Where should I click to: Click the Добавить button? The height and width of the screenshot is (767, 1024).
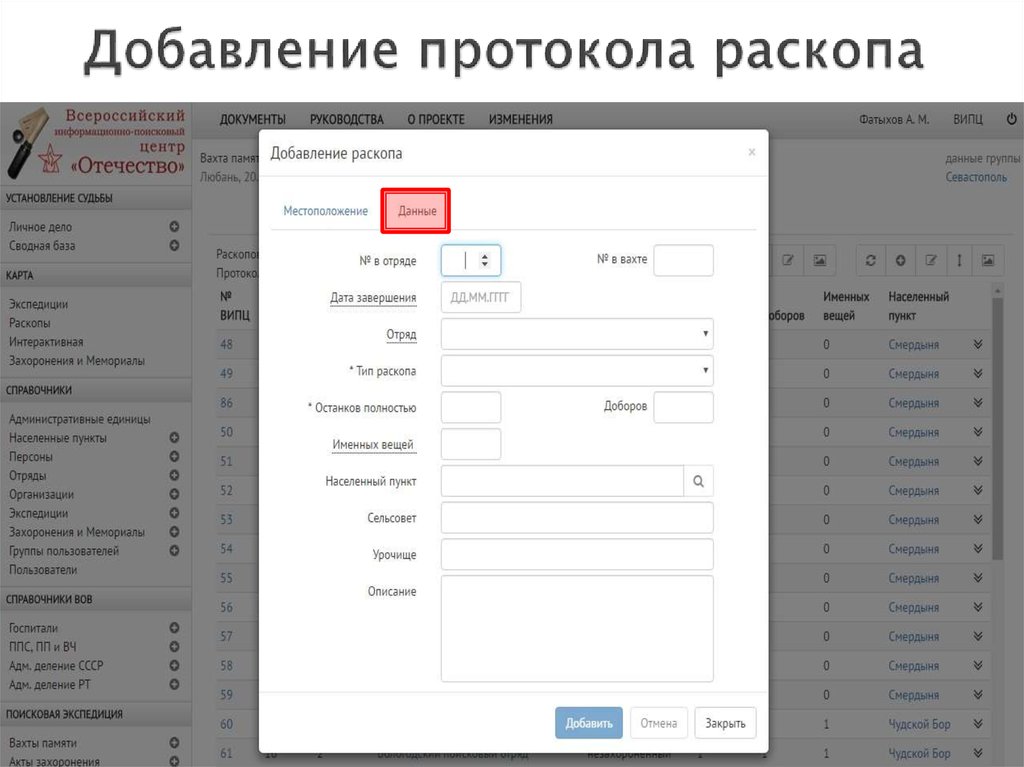pos(589,722)
